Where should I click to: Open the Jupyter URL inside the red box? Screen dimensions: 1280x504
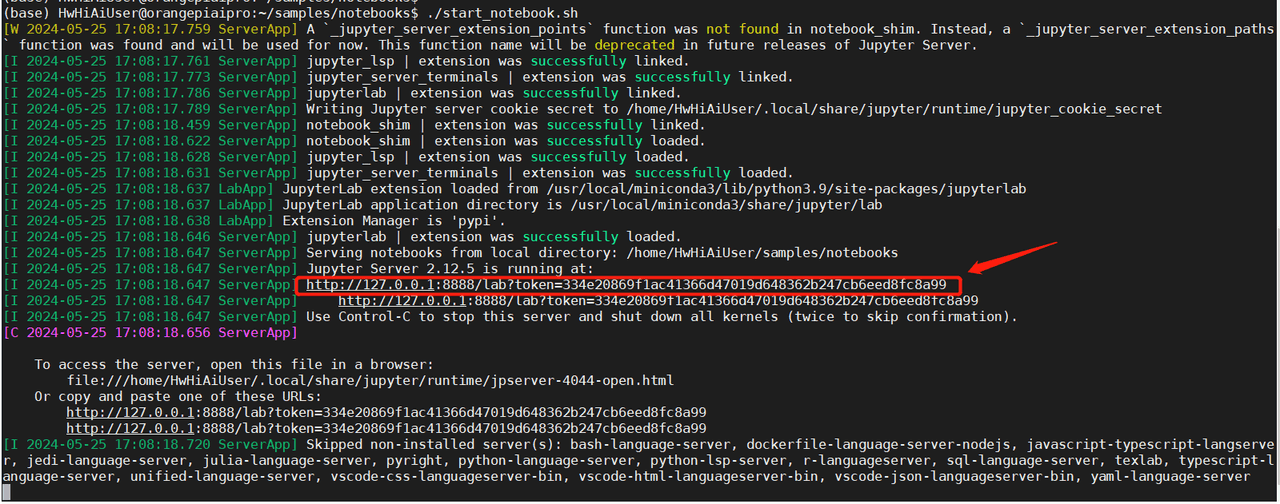point(626,285)
